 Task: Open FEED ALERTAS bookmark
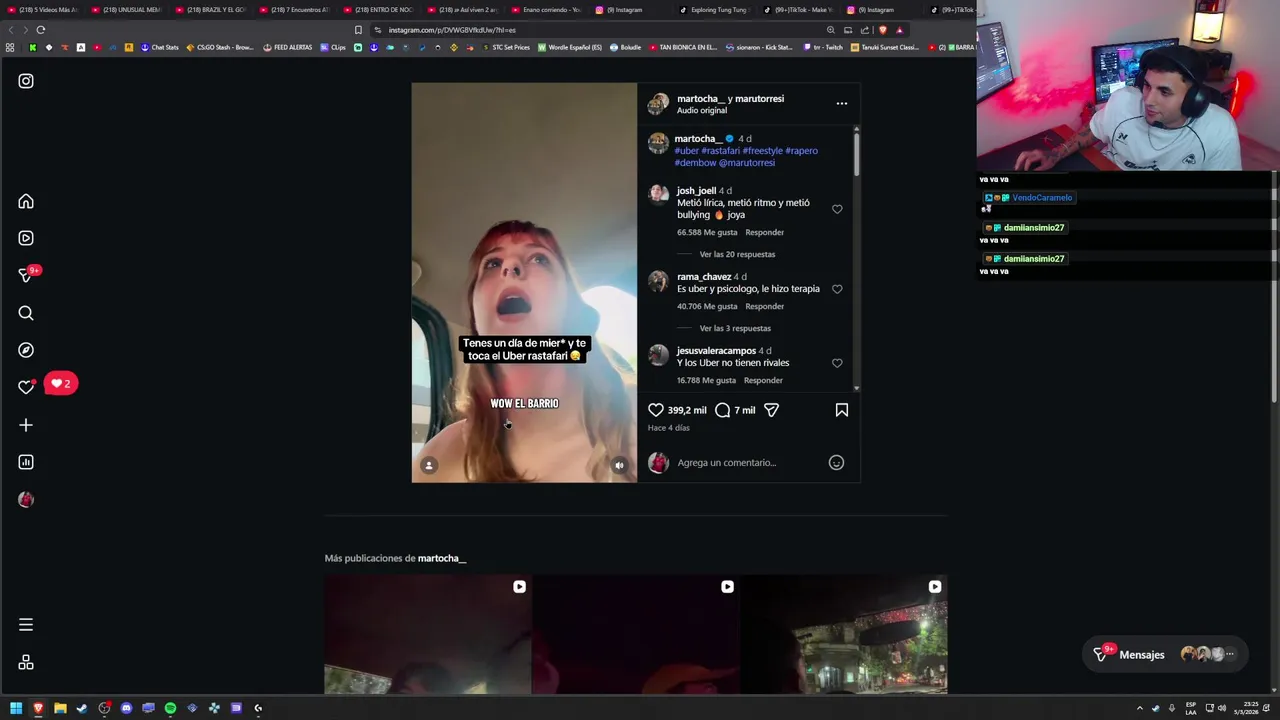pos(288,47)
